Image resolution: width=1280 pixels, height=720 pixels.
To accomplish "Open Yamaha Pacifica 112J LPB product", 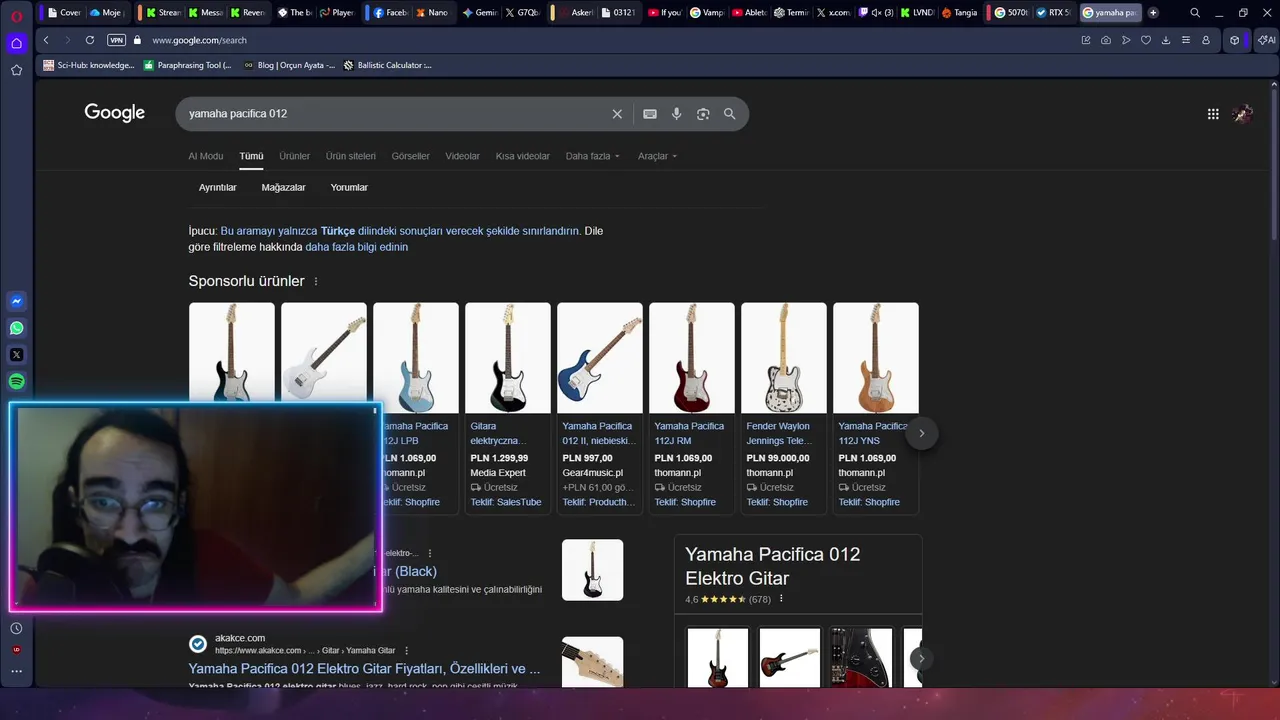I will [416, 408].
